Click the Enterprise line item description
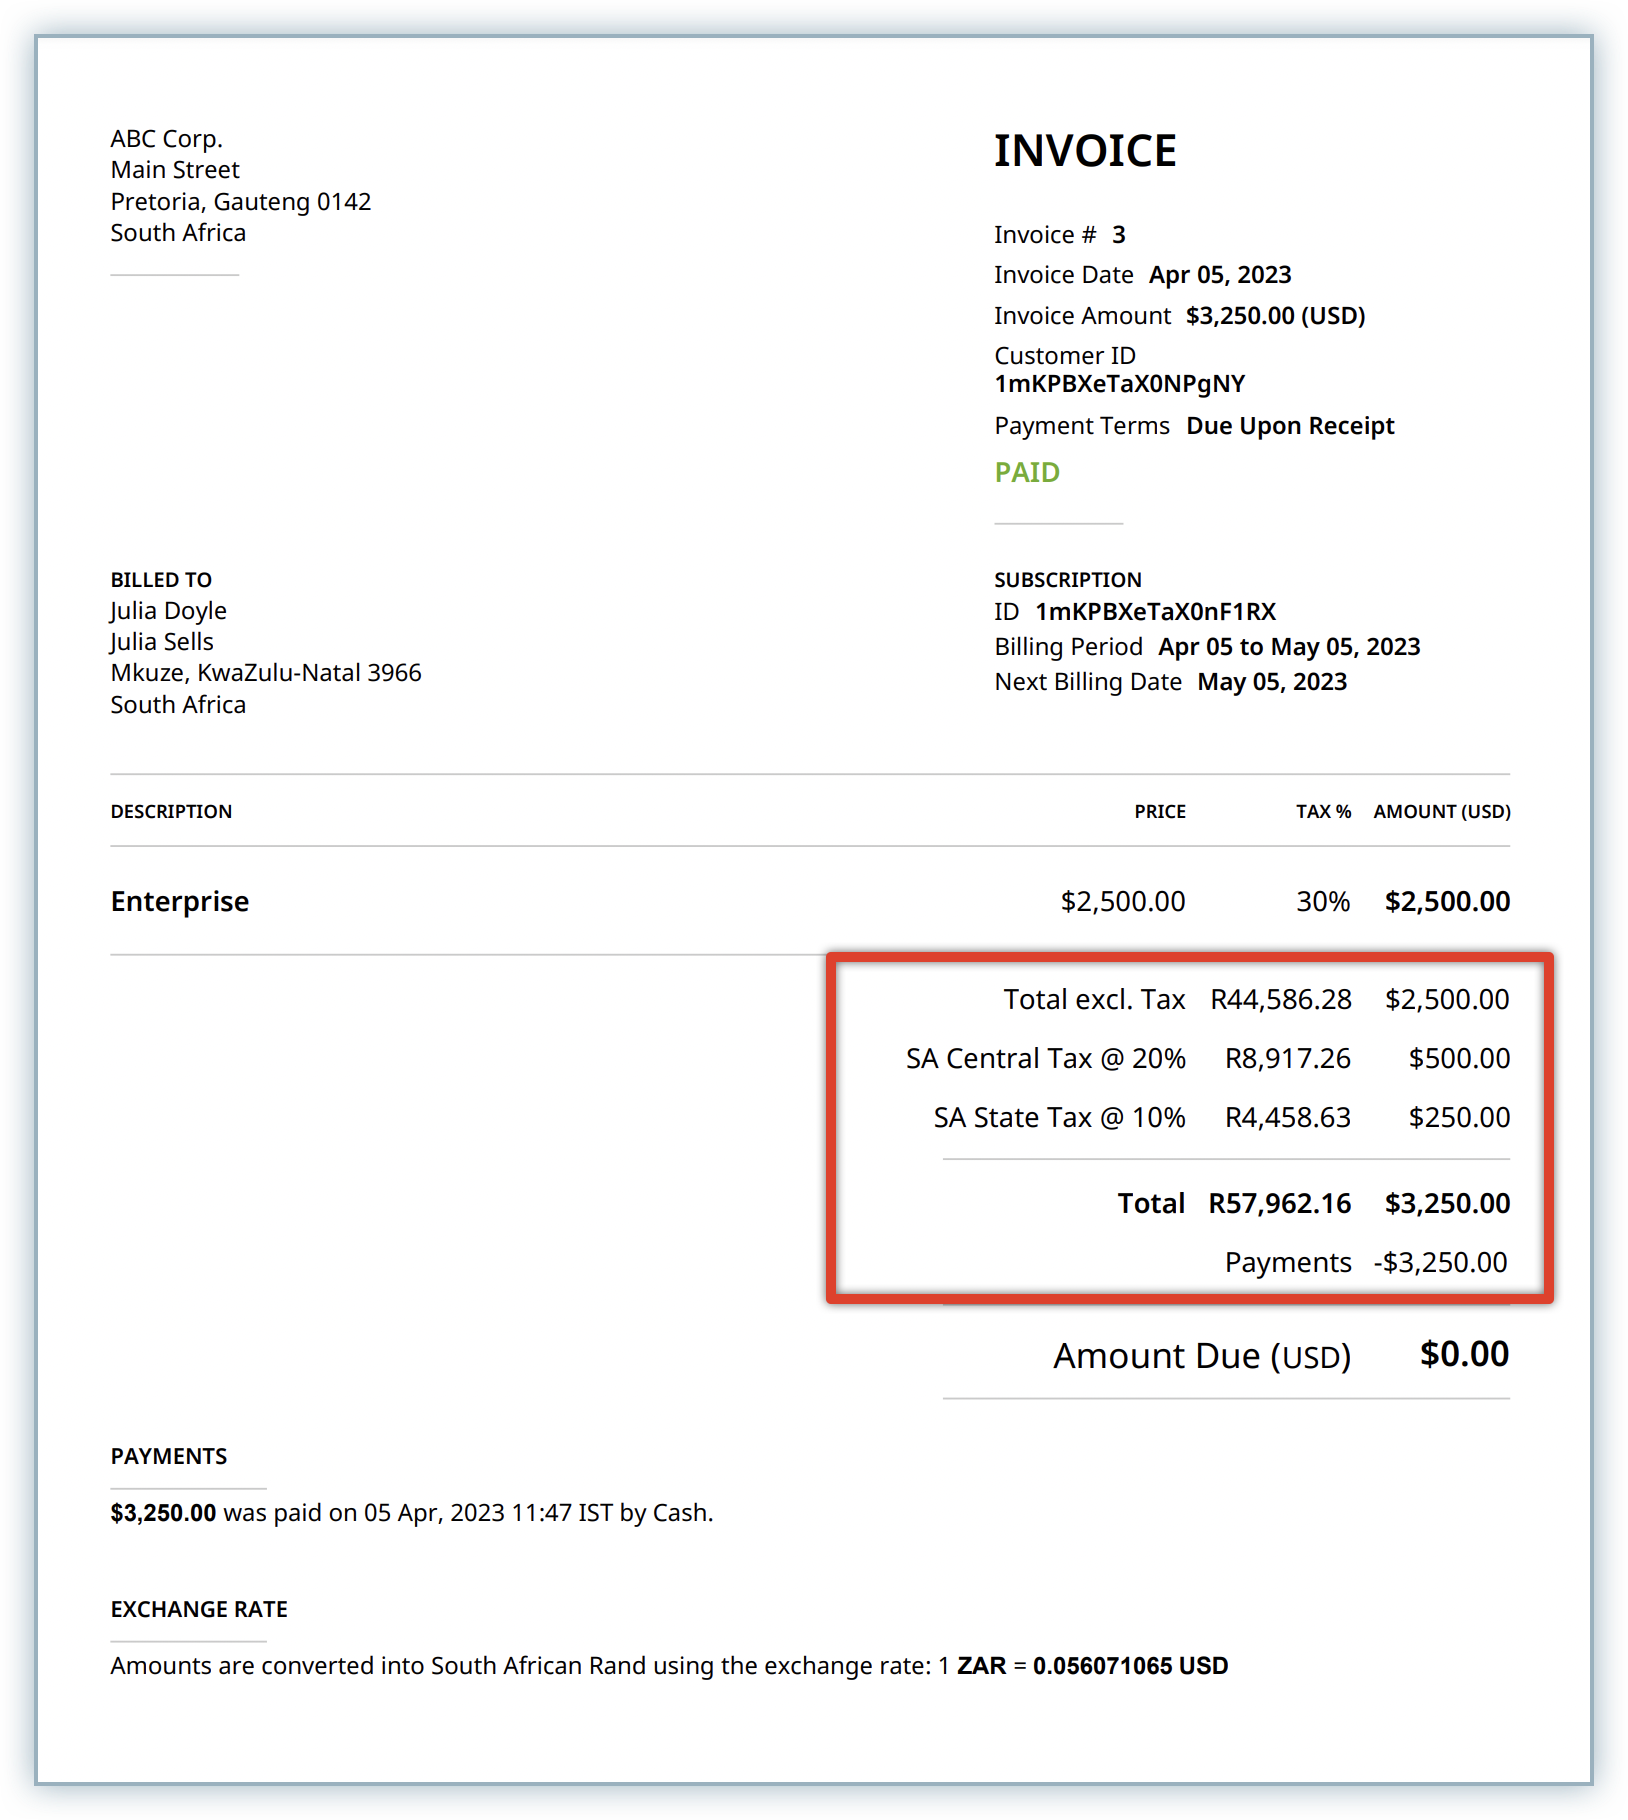 click(x=180, y=901)
